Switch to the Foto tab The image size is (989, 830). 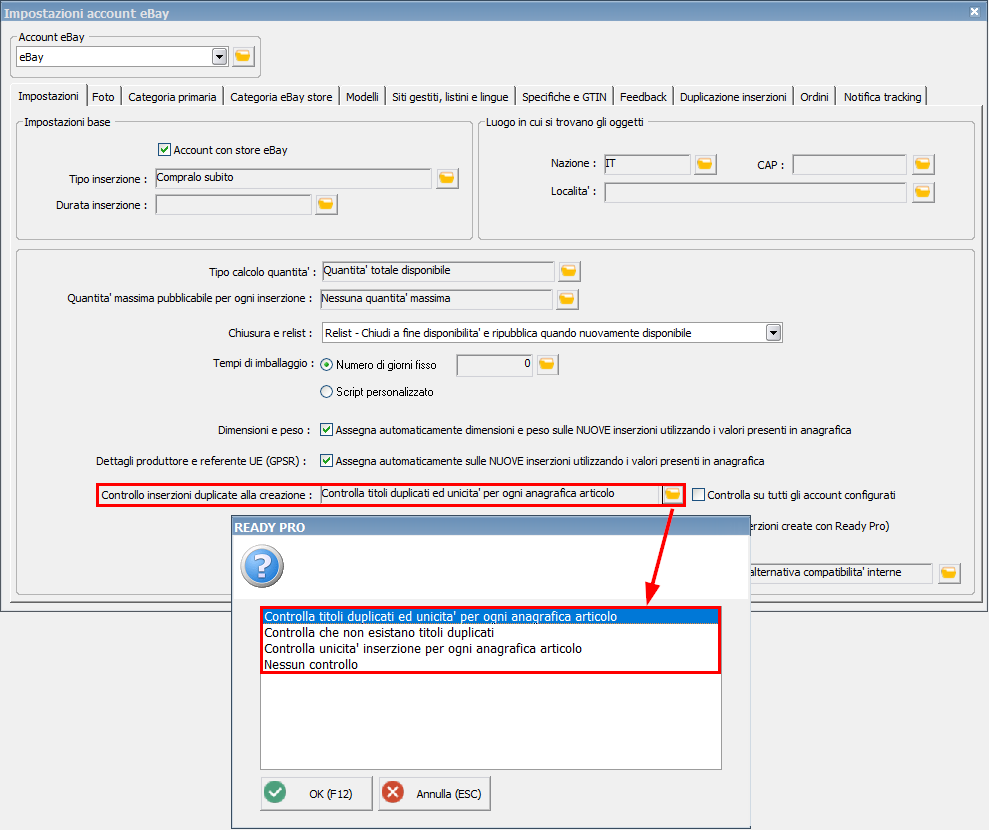pyautogui.click(x=103, y=96)
